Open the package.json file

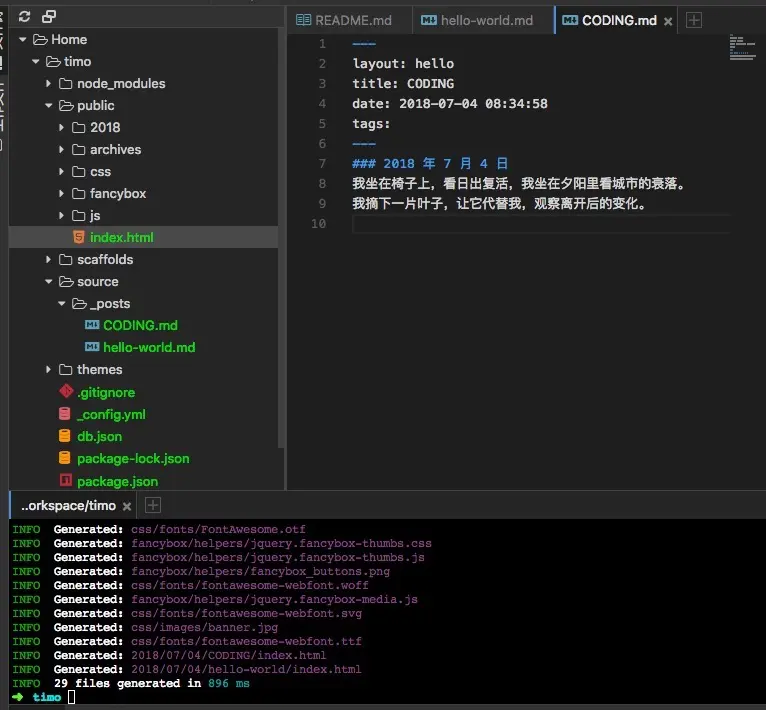tap(117, 481)
